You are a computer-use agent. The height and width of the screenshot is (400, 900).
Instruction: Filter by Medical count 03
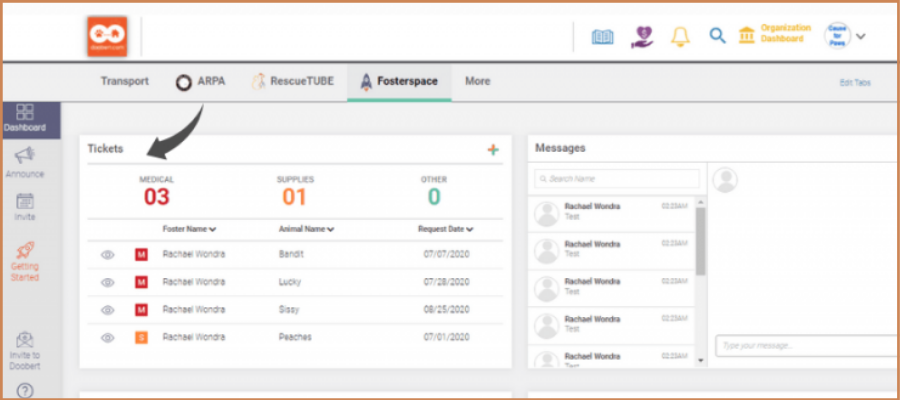click(x=157, y=192)
